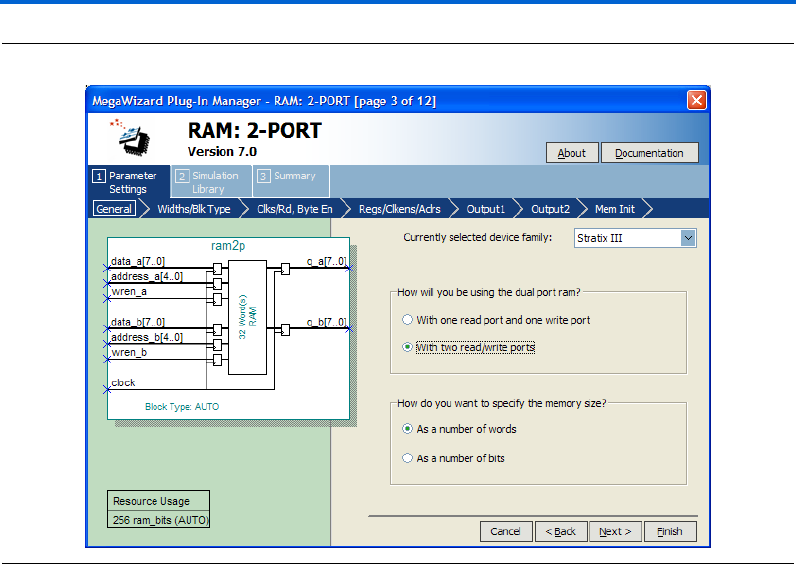The image size is (796, 564).
Task: Click the address_a[4..0] port label
Action: [x=147, y=277]
